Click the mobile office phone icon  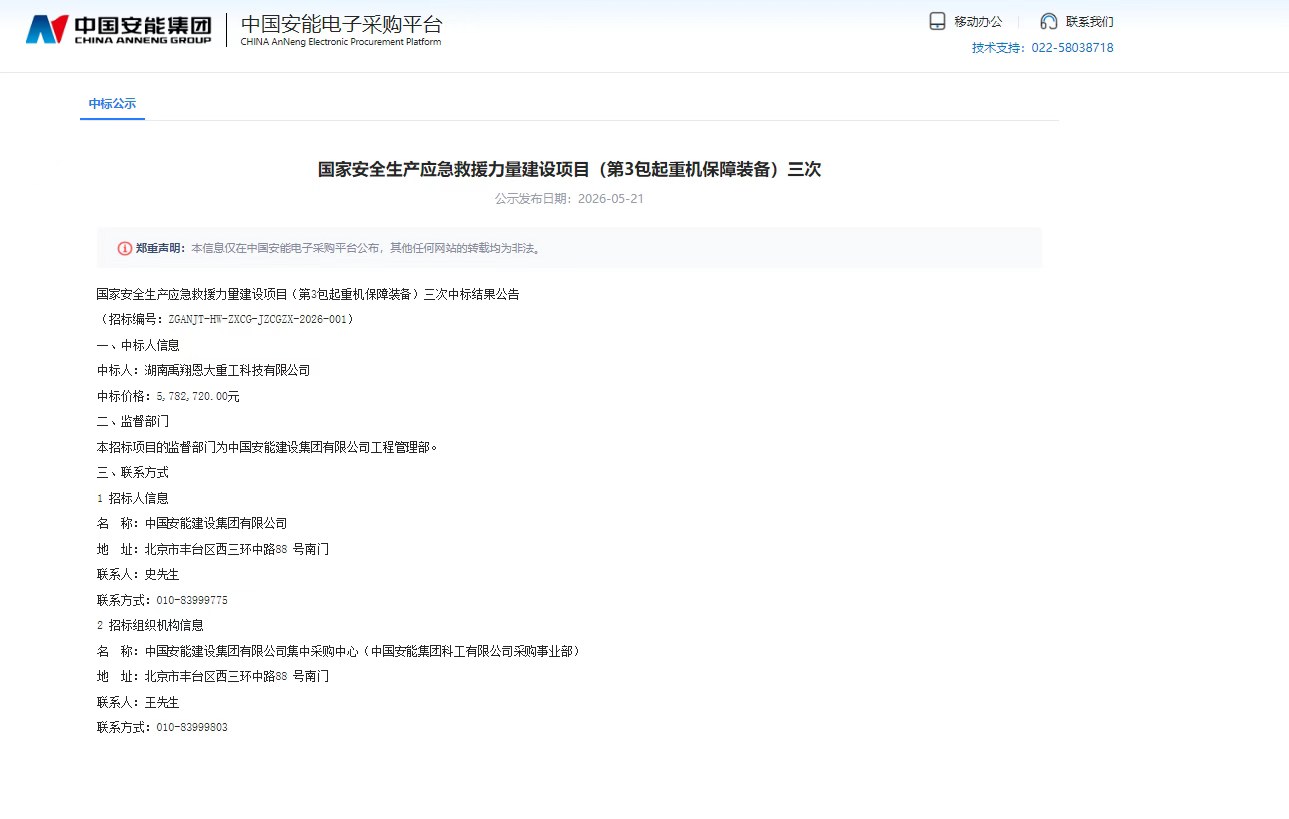pos(937,21)
